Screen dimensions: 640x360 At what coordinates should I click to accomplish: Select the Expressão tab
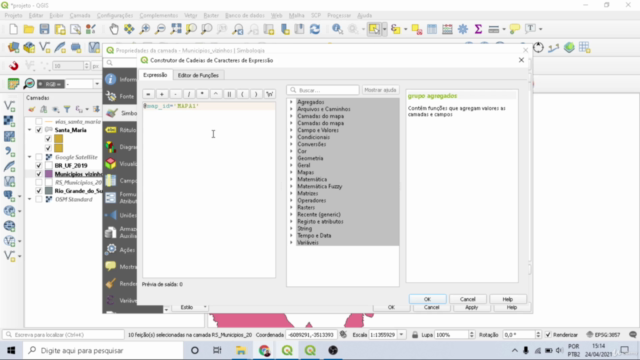[155, 75]
